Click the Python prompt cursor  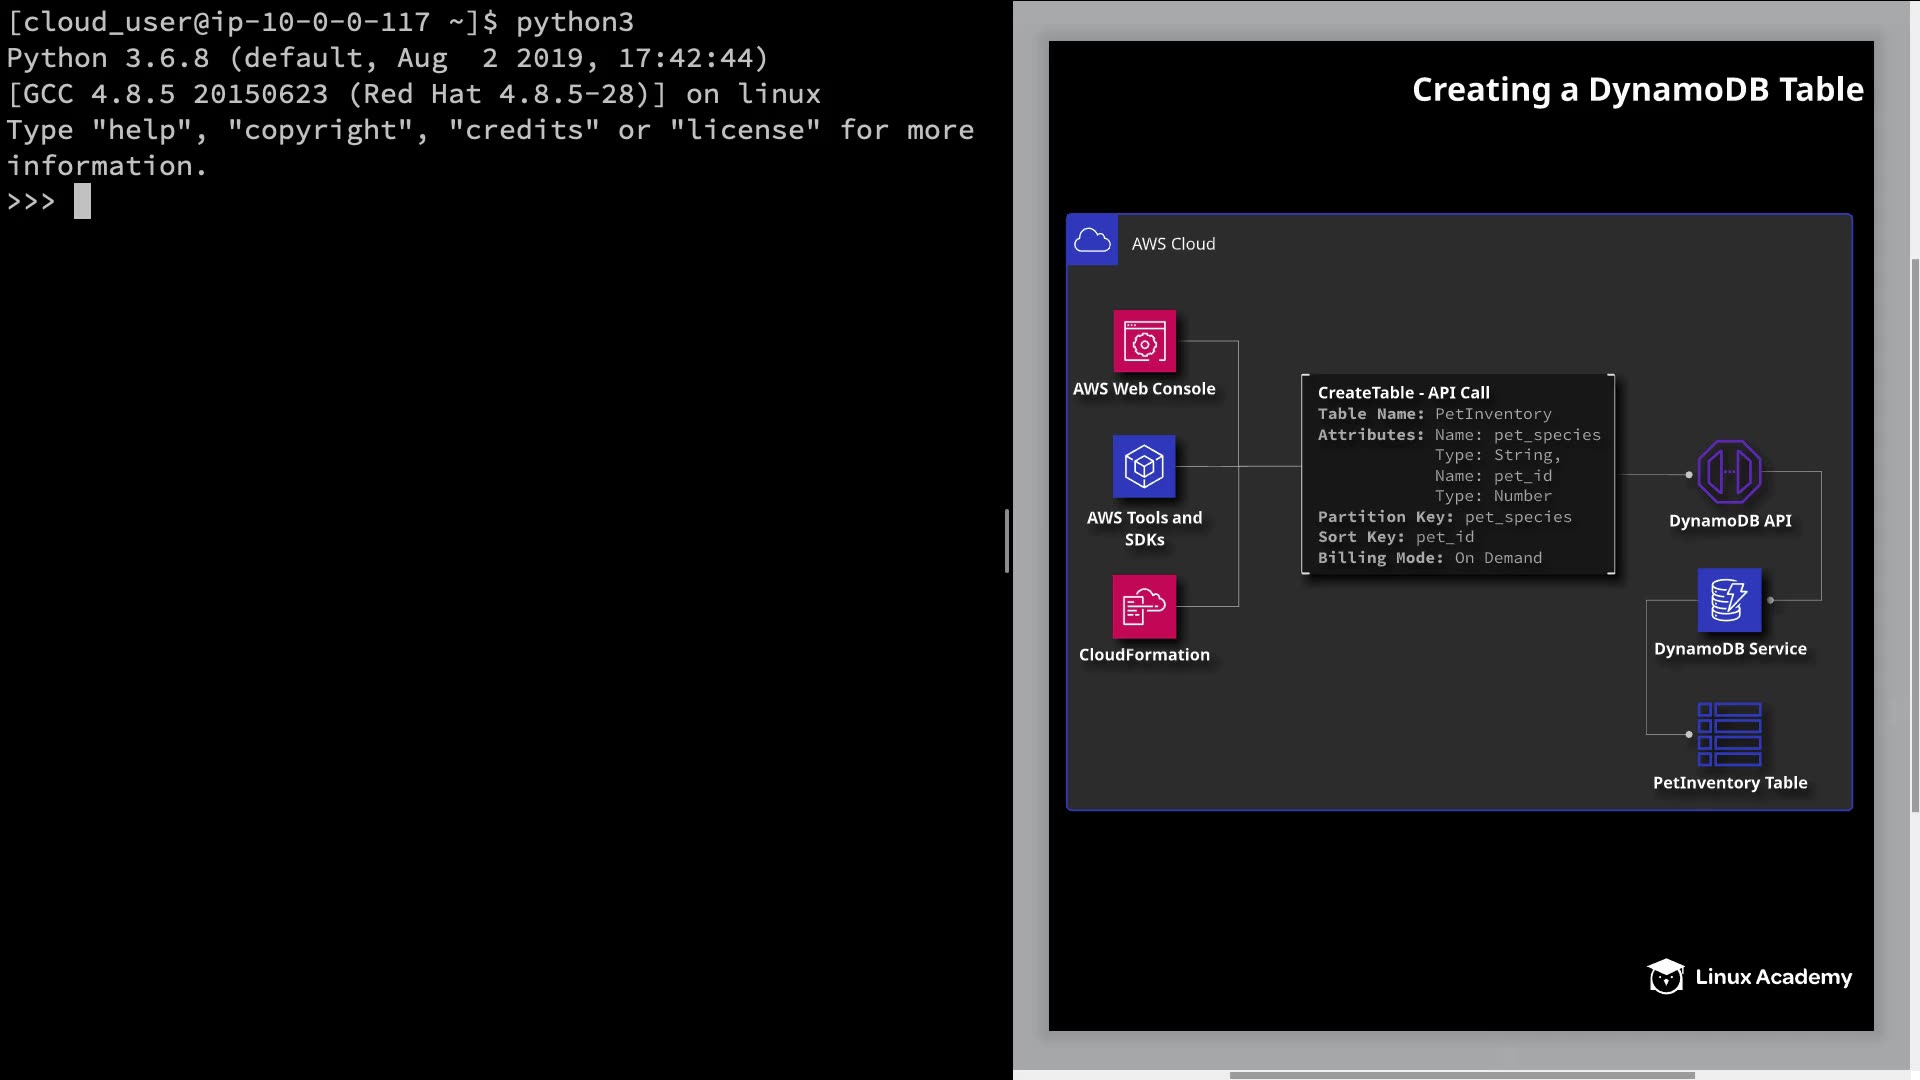[x=82, y=202]
